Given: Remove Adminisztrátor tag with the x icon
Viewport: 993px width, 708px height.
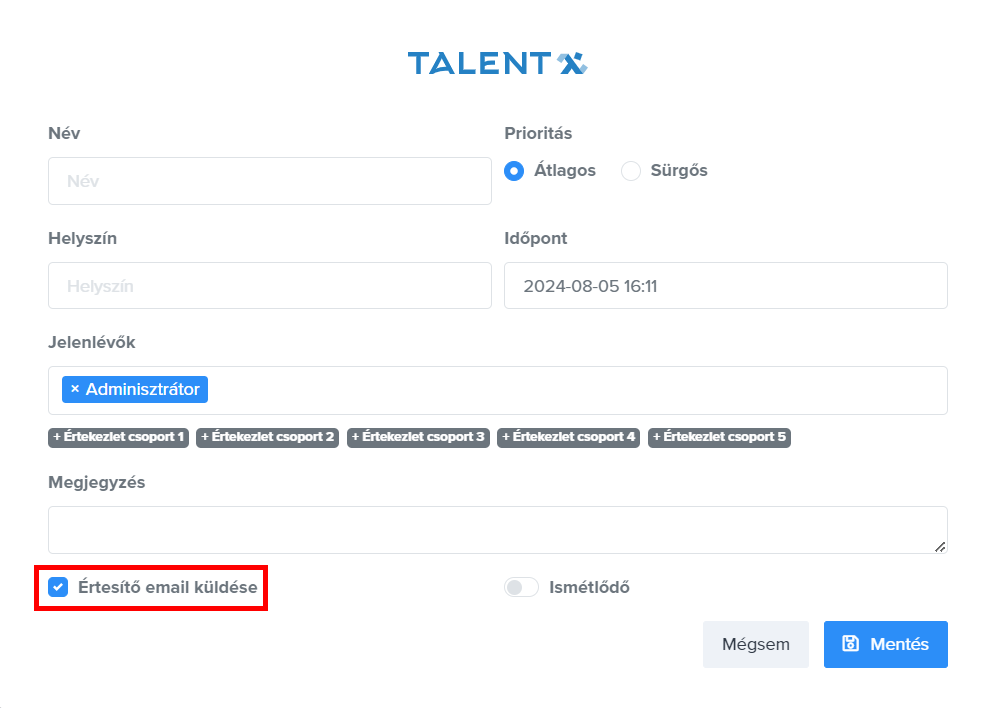Looking at the screenshot, I should click(x=75, y=390).
